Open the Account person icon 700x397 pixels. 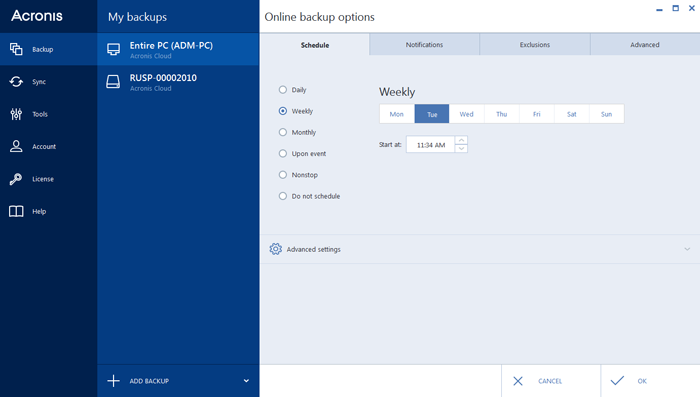point(16,146)
